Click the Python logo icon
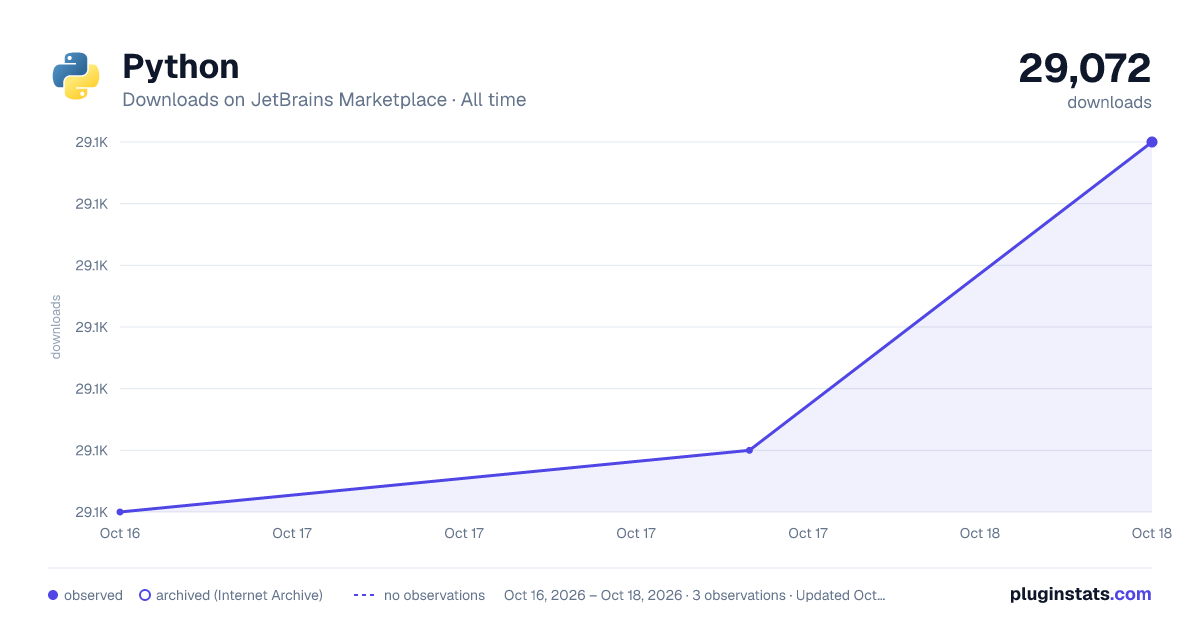This screenshot has height=630, width=1200. coord(76,76)
